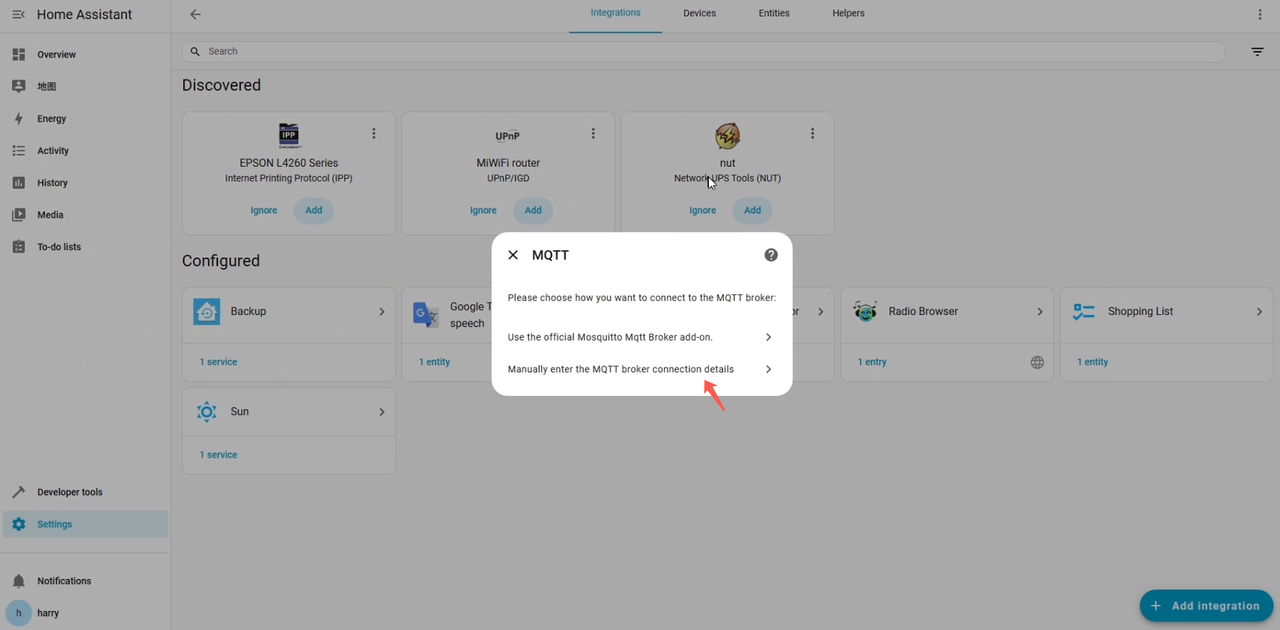Close the MQTT dialog
This screenshot has width=1280, height=630.
513,255
